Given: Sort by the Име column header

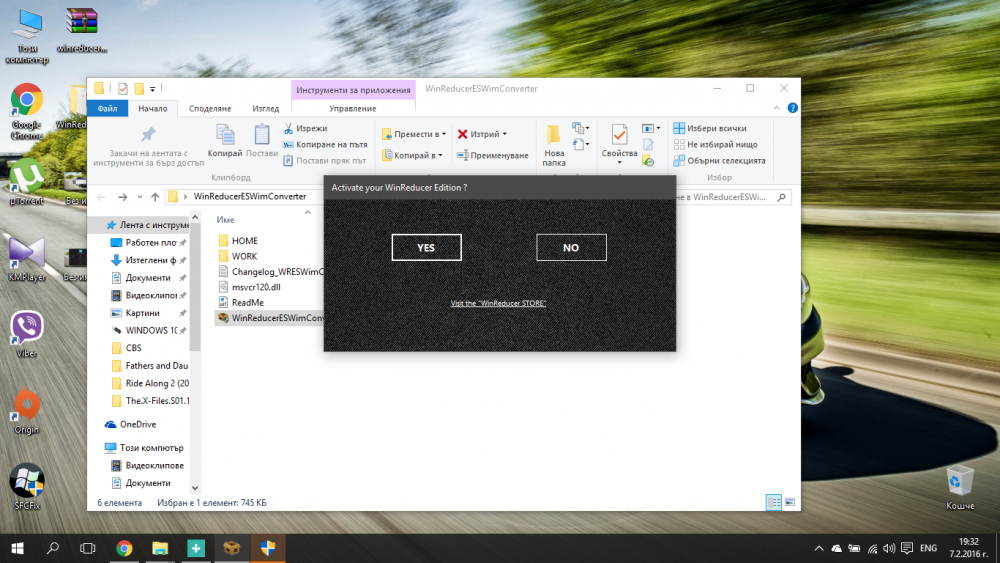Looking at the screenshot, I should point(225,219).
